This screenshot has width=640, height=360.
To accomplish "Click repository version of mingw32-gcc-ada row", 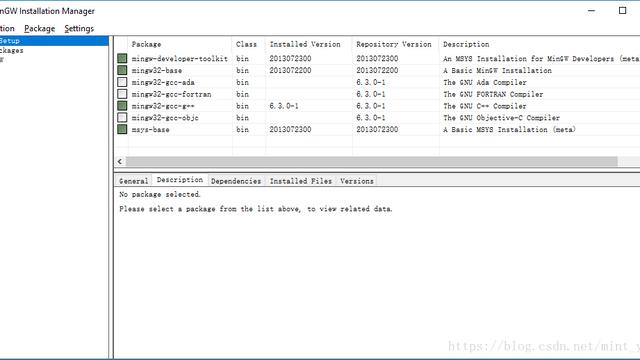I will tap(371, 82).
